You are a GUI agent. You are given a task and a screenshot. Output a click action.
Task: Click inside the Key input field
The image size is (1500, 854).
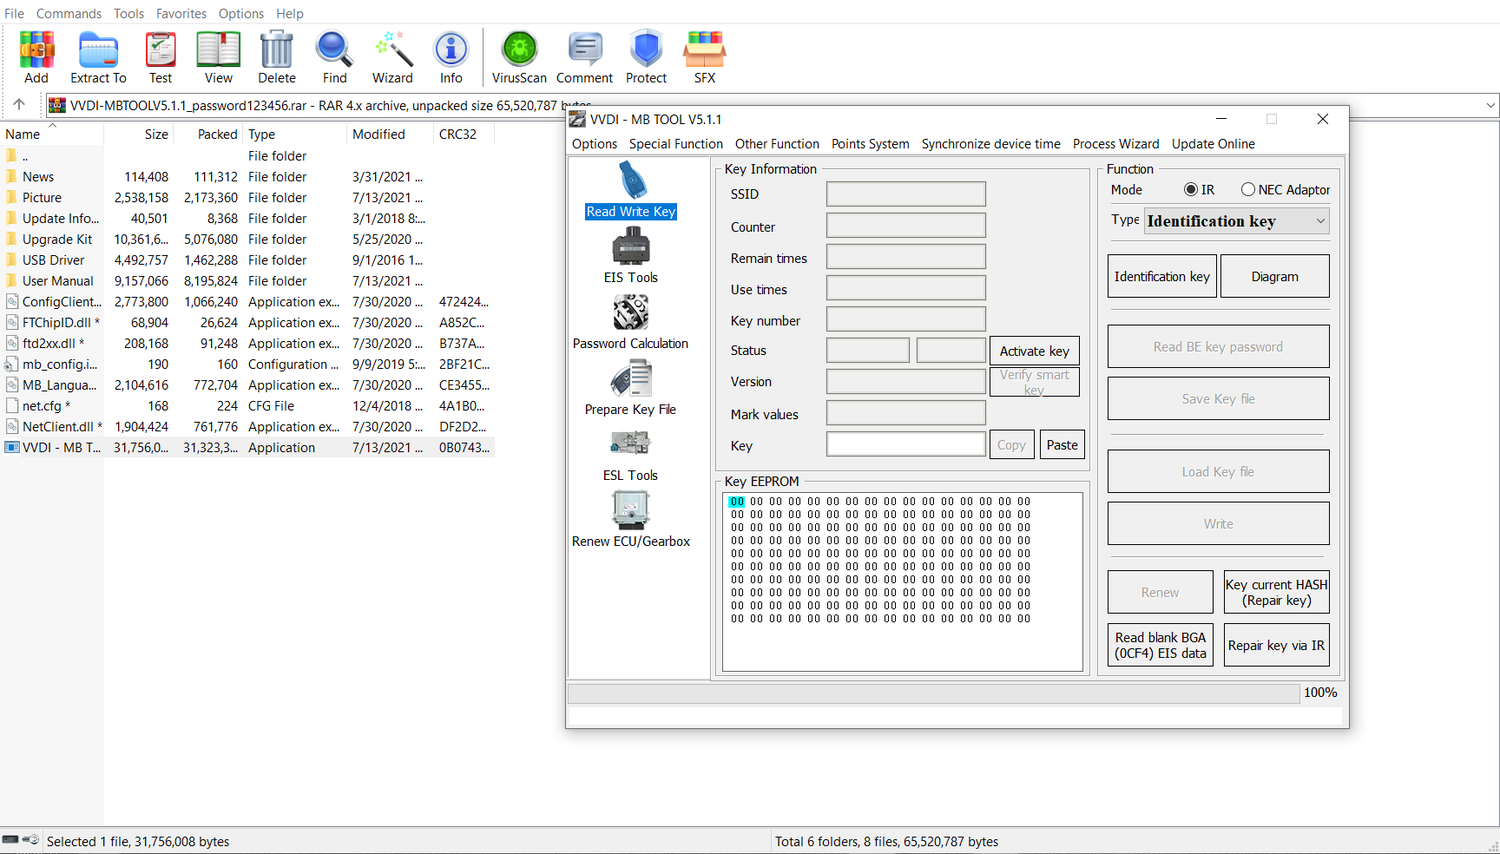(905, 443)
